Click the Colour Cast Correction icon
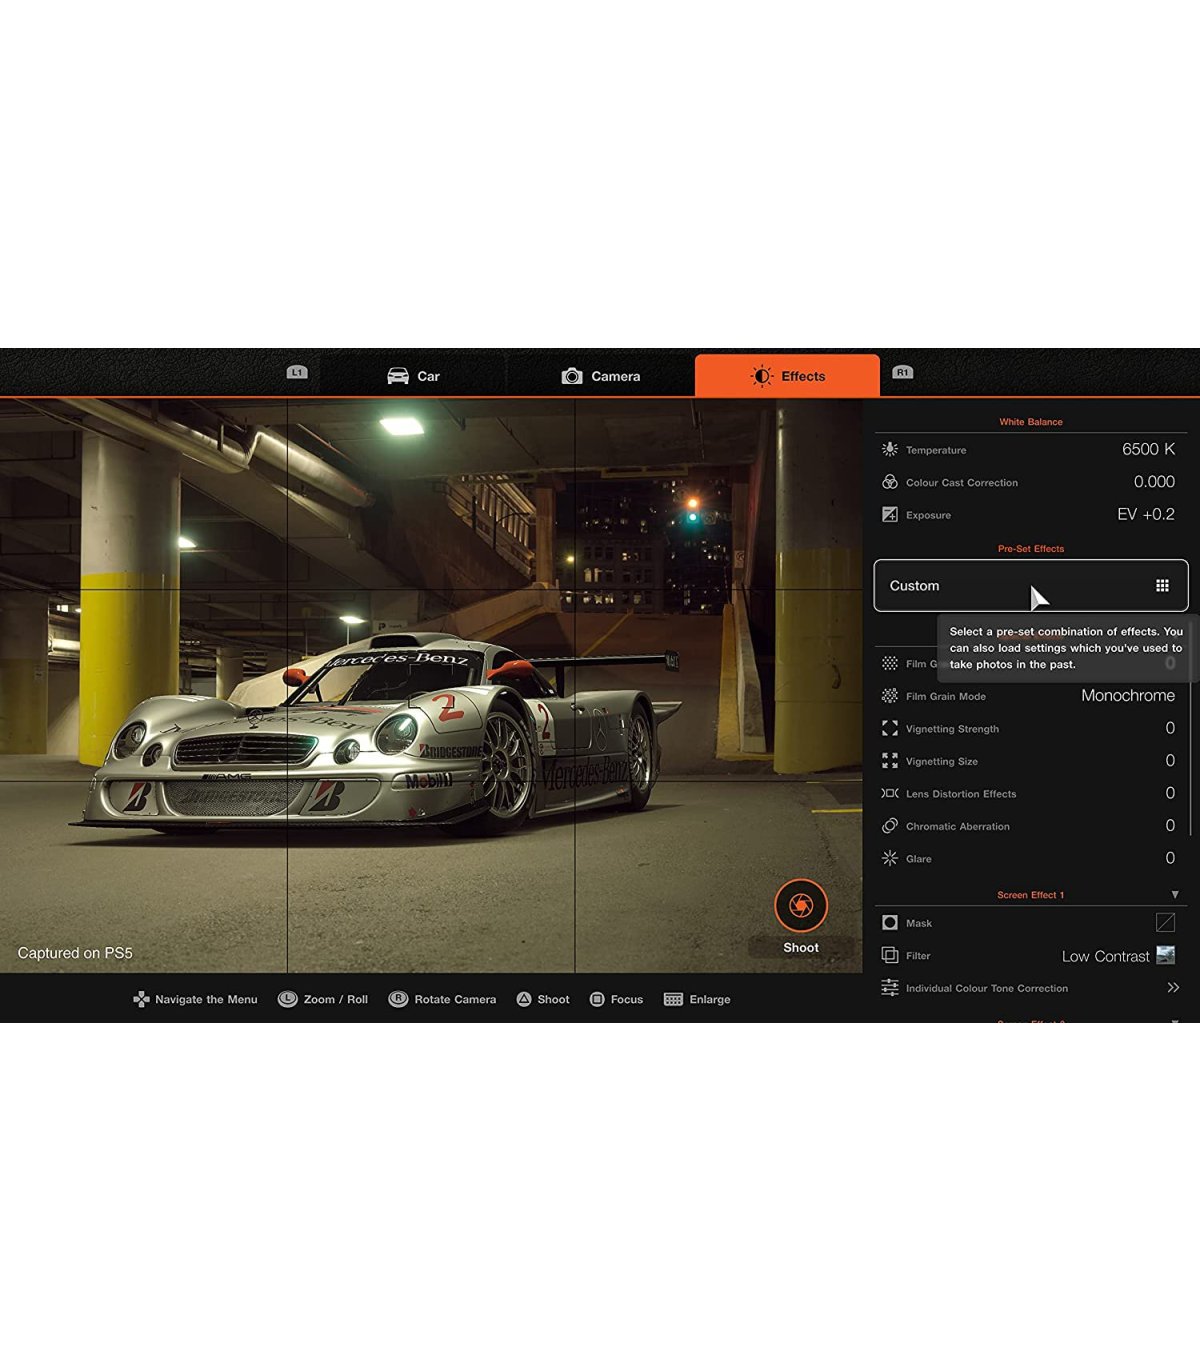The width and height of the screenshot is (1200, 1372). (889, 482)
